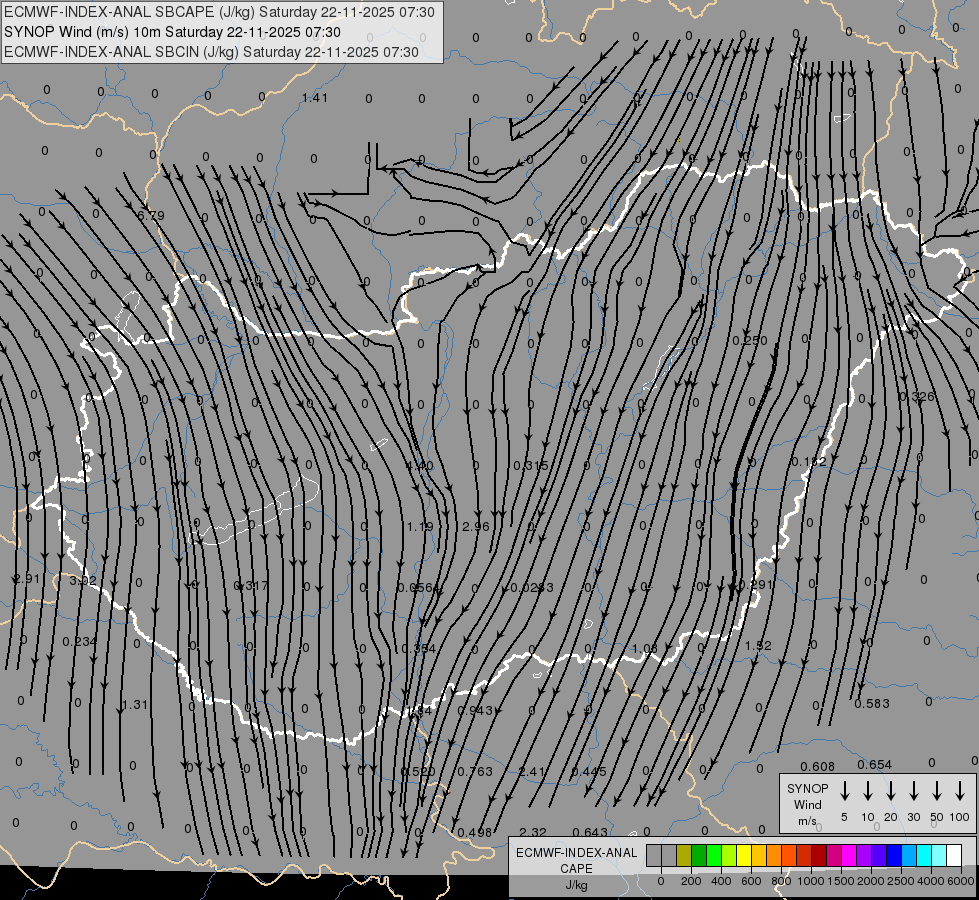Click the wind speed label '100' in the legend
979x900 pixels.
(960, 817)
